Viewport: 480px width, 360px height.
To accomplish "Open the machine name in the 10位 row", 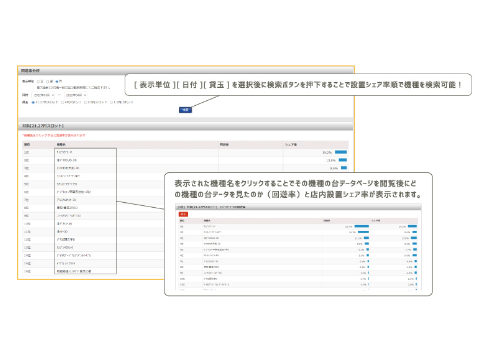I will click(64, 224).
